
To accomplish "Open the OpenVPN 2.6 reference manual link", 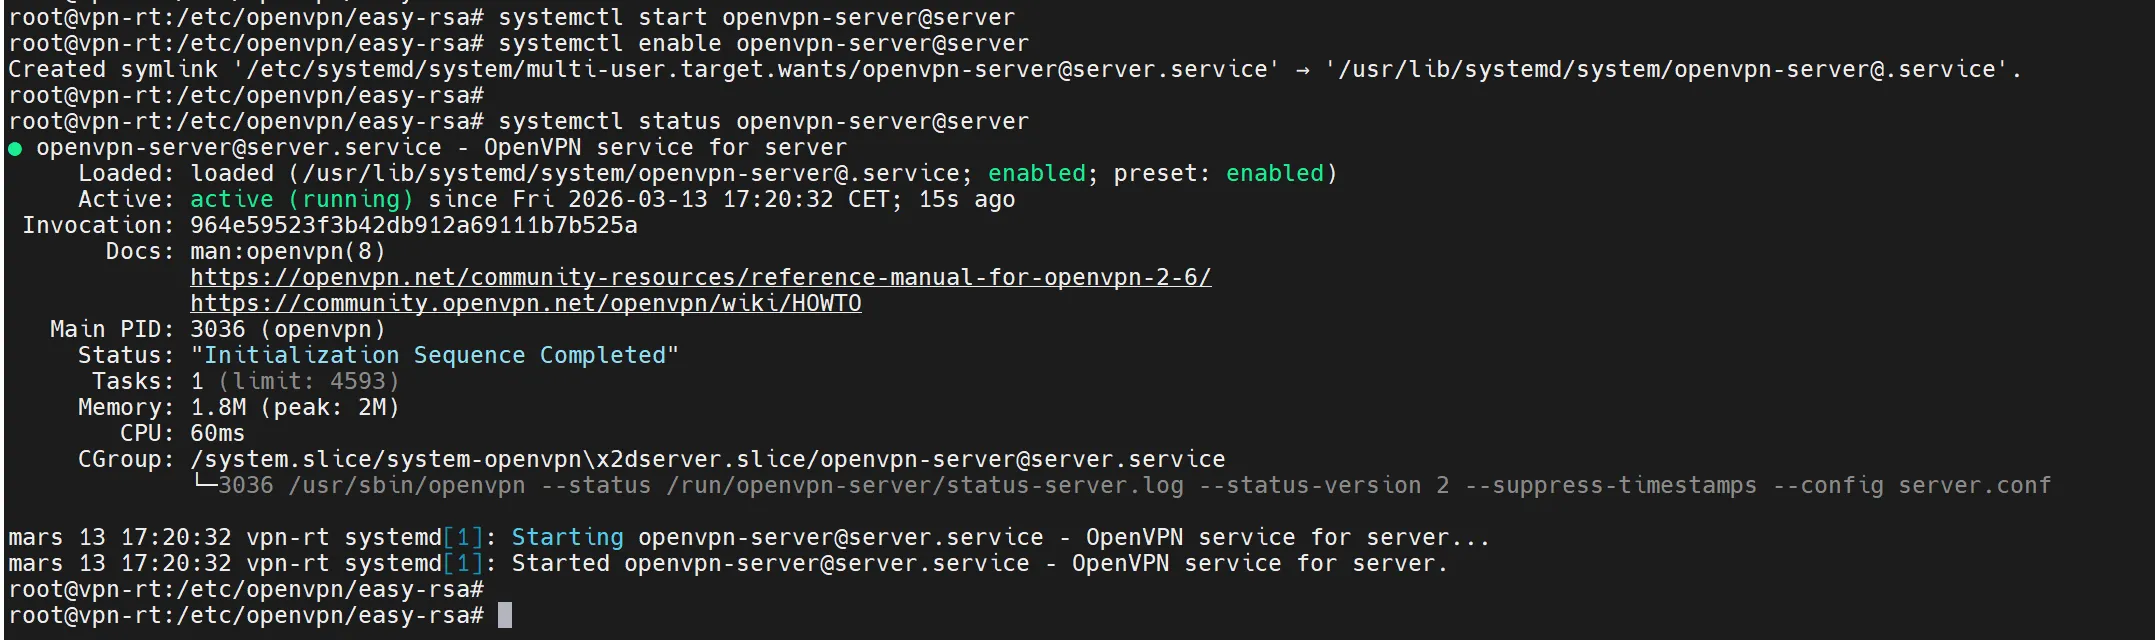I will [x=700, y=278].
